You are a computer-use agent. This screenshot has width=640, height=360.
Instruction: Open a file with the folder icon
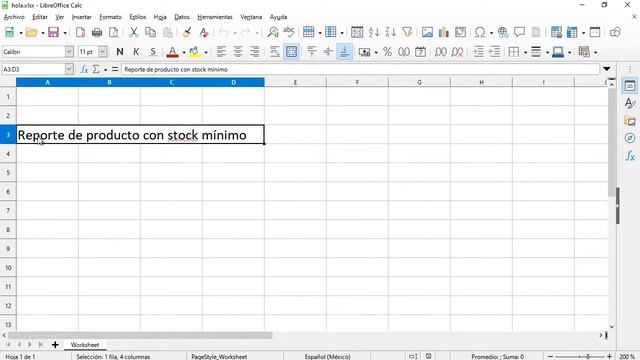click(x=31, y=32)
